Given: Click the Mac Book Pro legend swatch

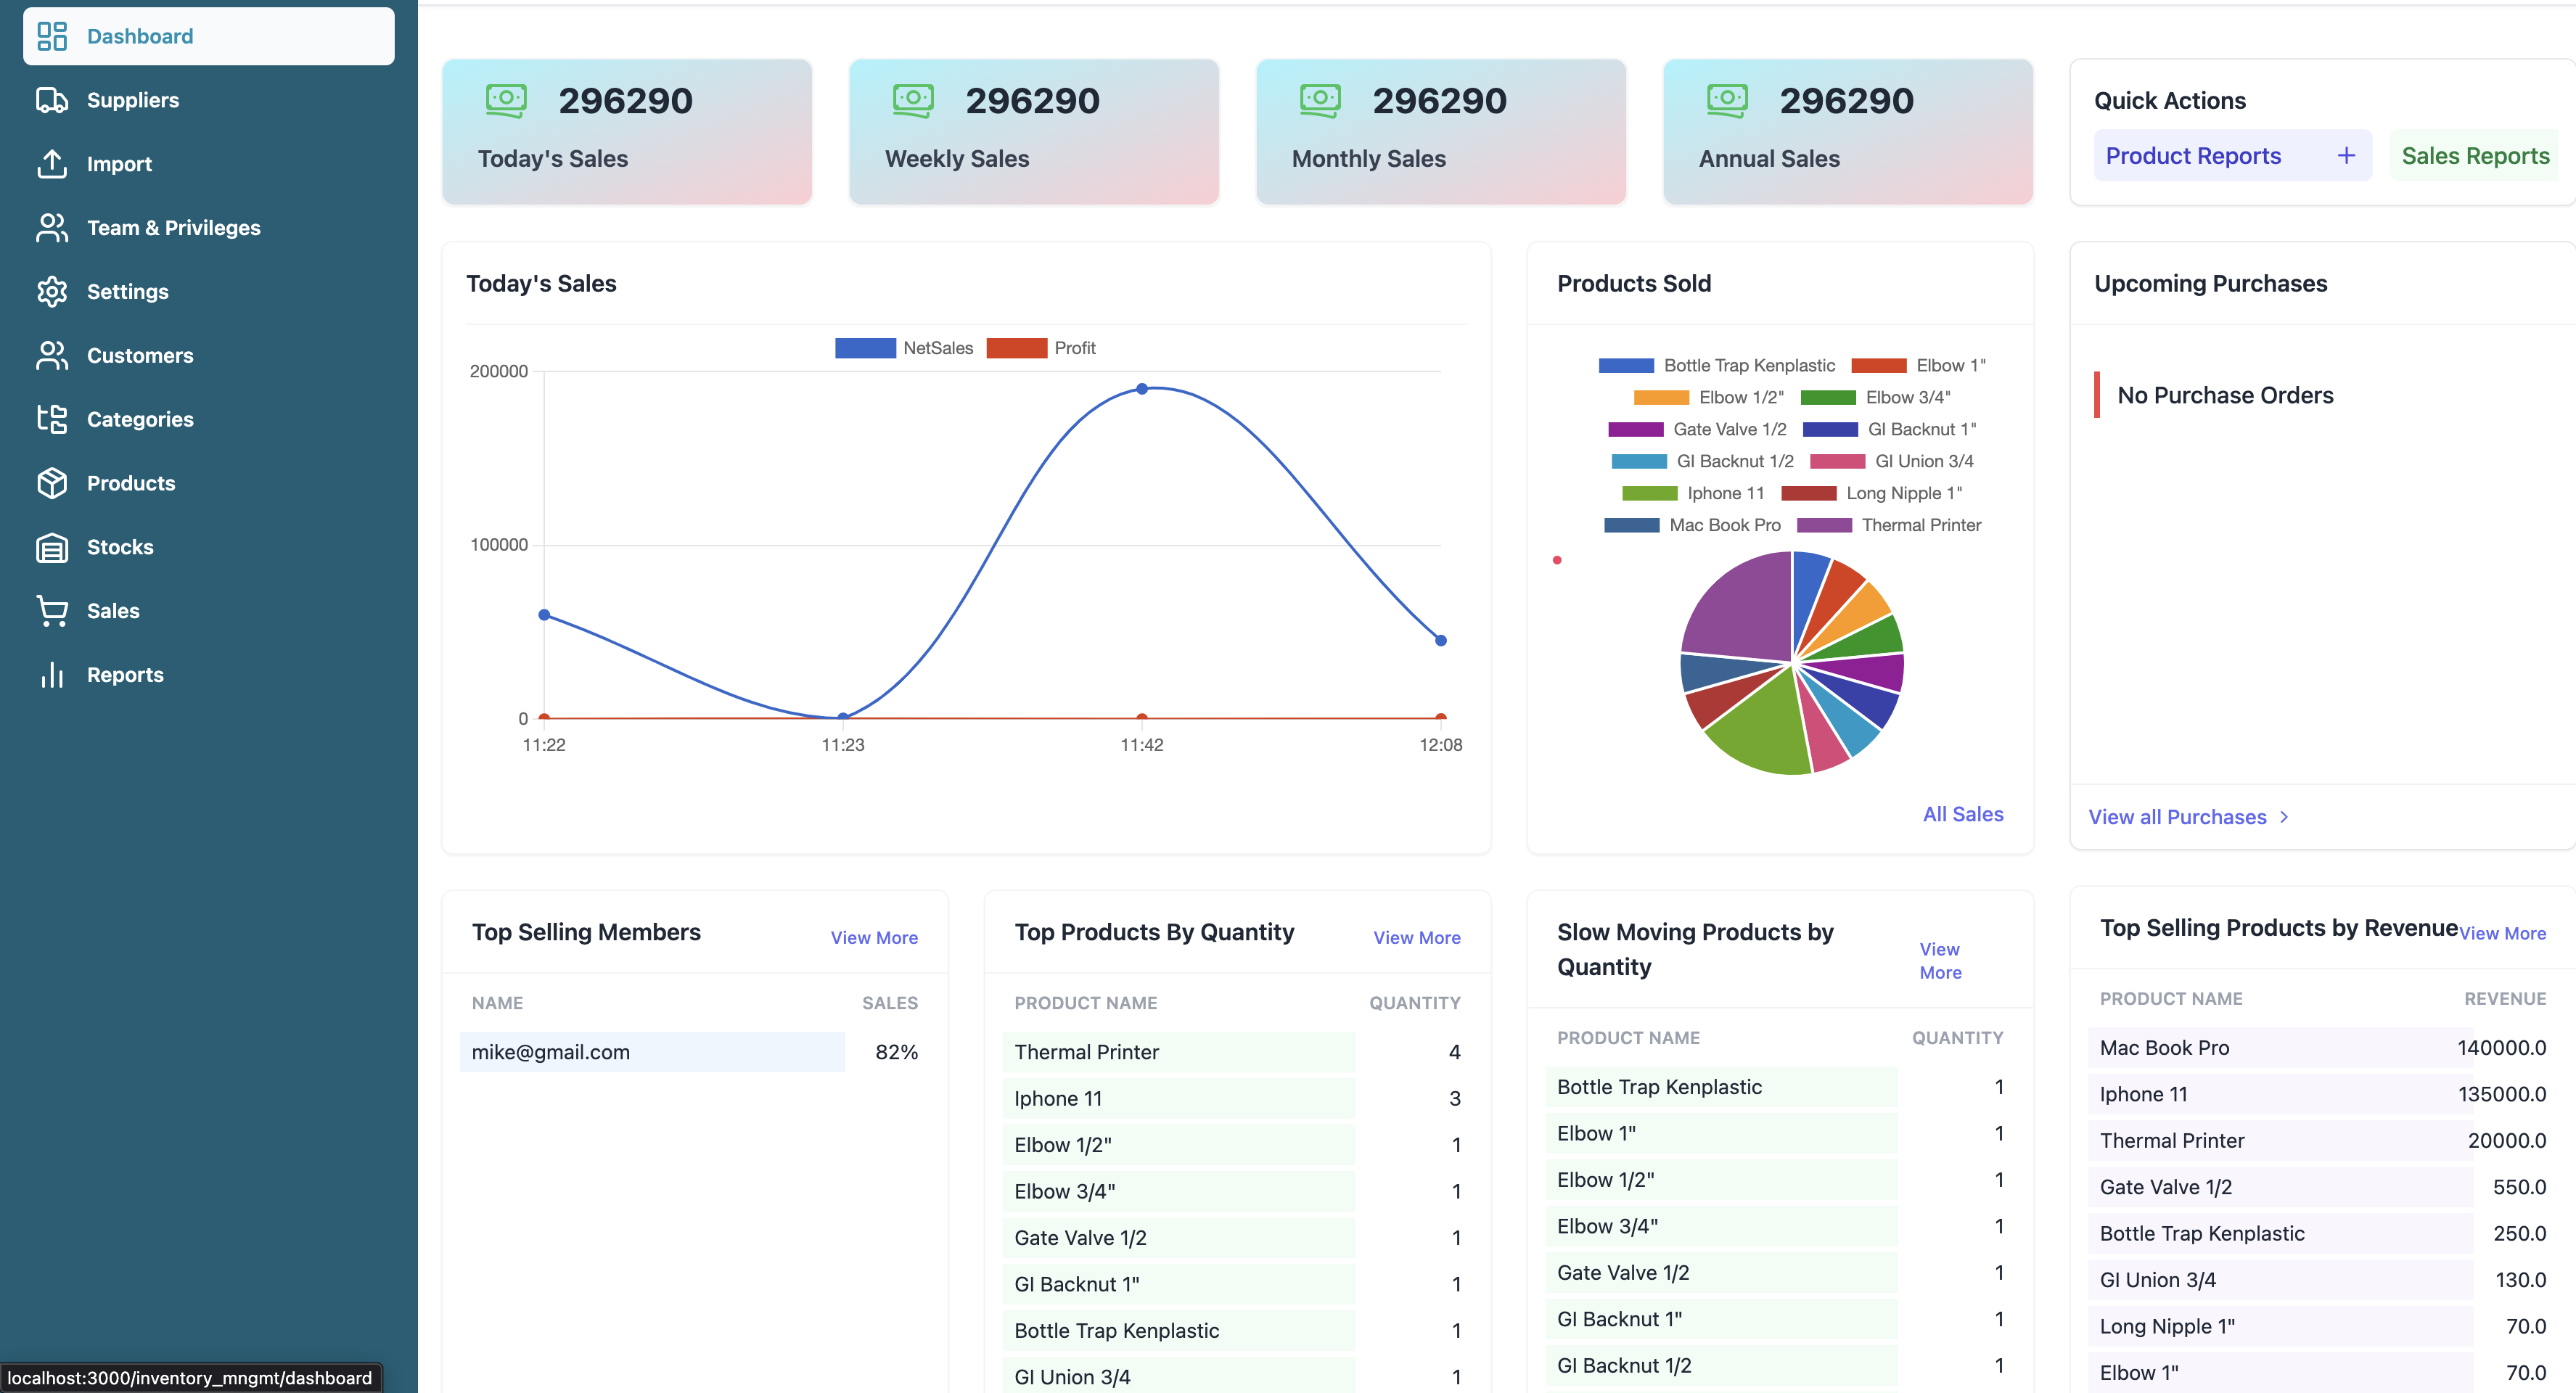Looking at the screenshot, I should tap(1631, 525).
